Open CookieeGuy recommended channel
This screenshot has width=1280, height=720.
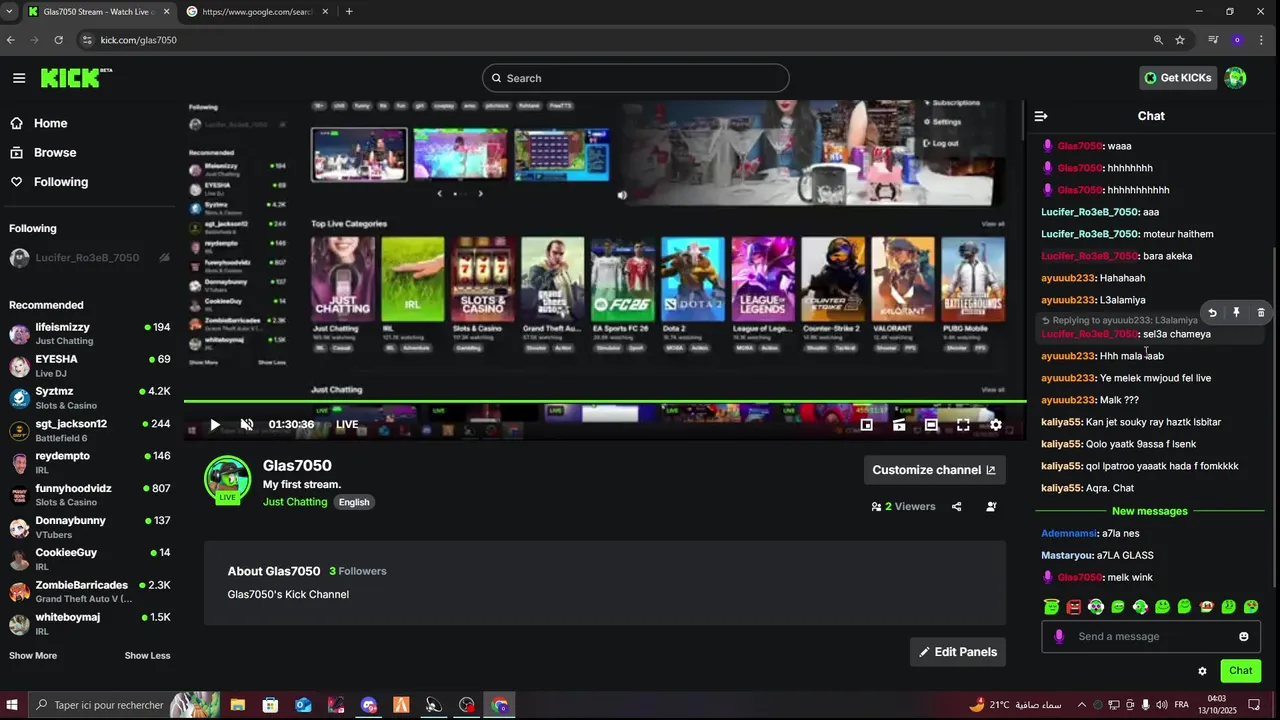click(x=90, y=560)
